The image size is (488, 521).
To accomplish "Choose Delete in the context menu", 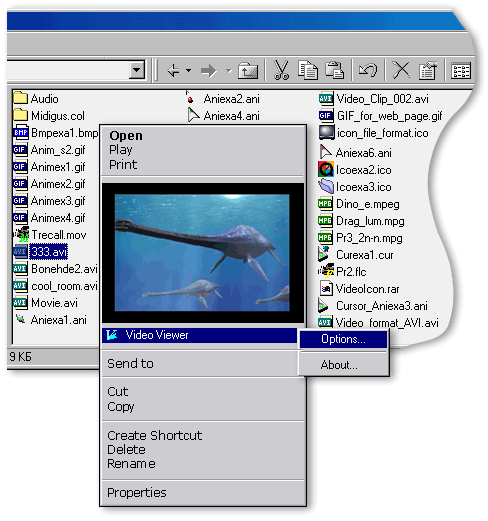I will 126,450.
